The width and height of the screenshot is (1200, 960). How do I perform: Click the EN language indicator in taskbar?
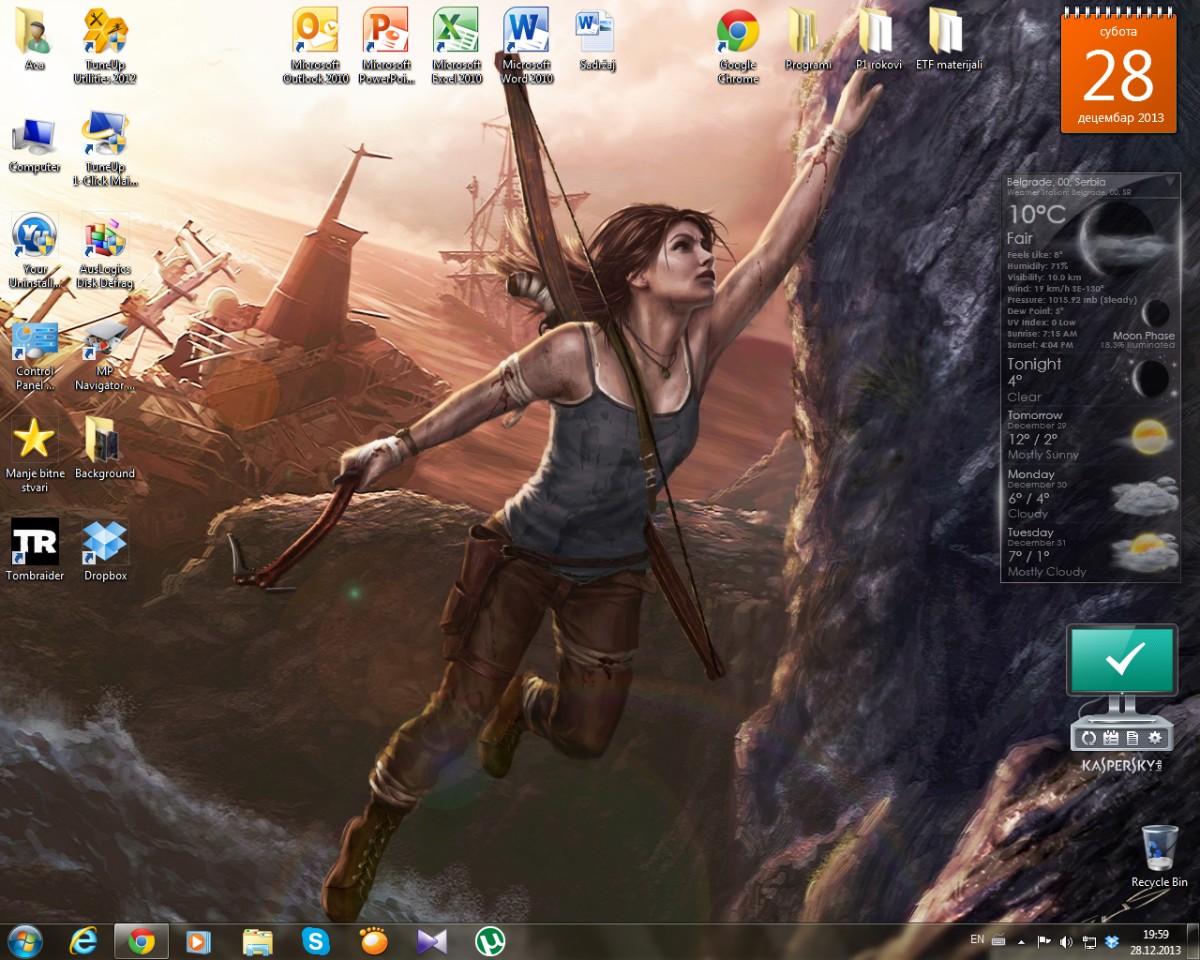pyautogui.click(x=977, y=940)
